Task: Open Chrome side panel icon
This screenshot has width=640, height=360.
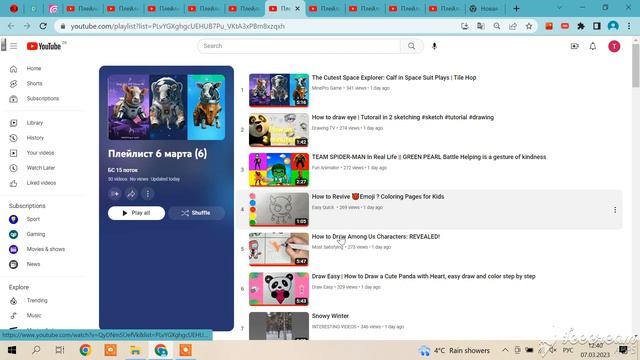Action: 596,26
